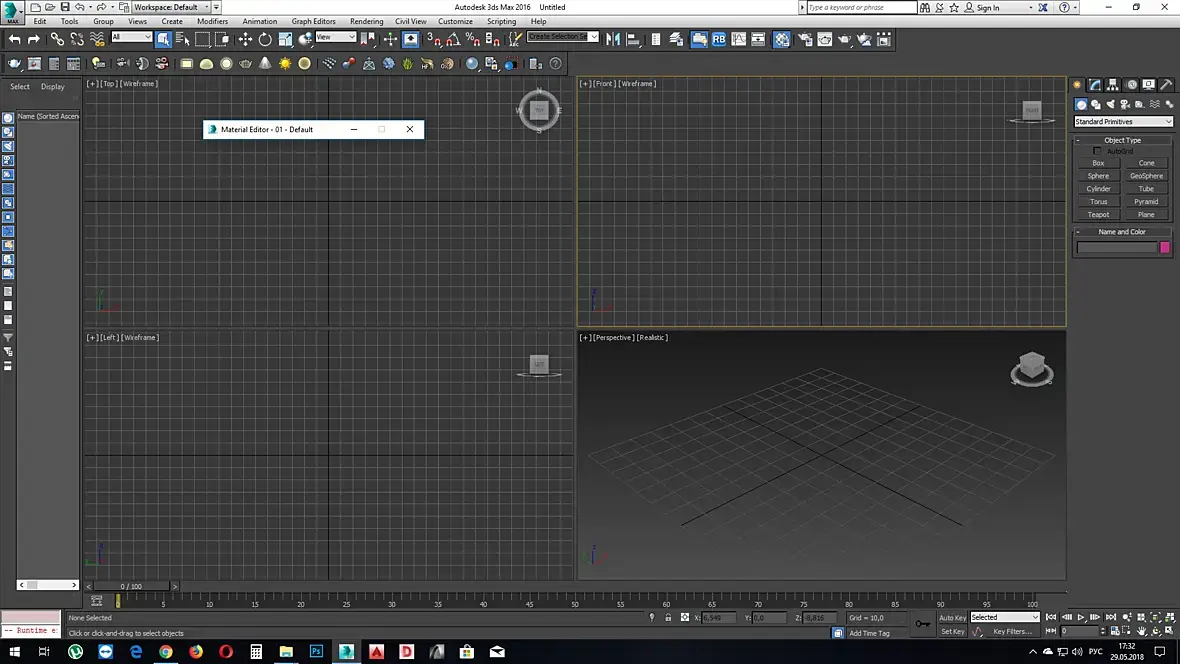Click the GeoSphere primitive button

tap(1146, 176)
